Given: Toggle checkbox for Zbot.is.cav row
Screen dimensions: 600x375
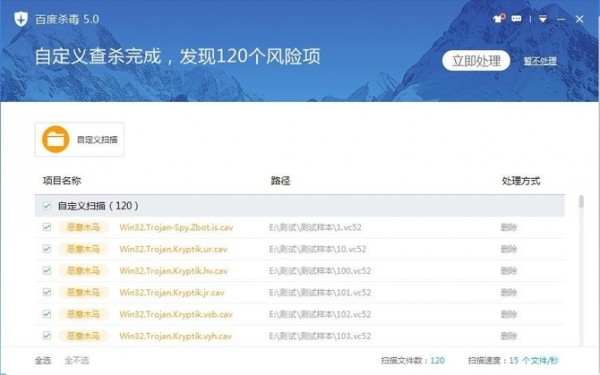Looking at the screenshot, I should point(47,227).
